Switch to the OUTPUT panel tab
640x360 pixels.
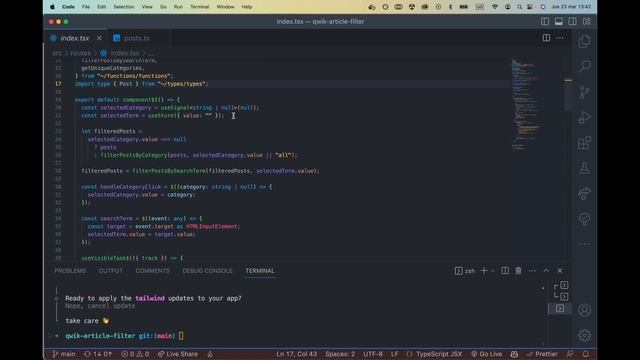(x=111, y=271)
